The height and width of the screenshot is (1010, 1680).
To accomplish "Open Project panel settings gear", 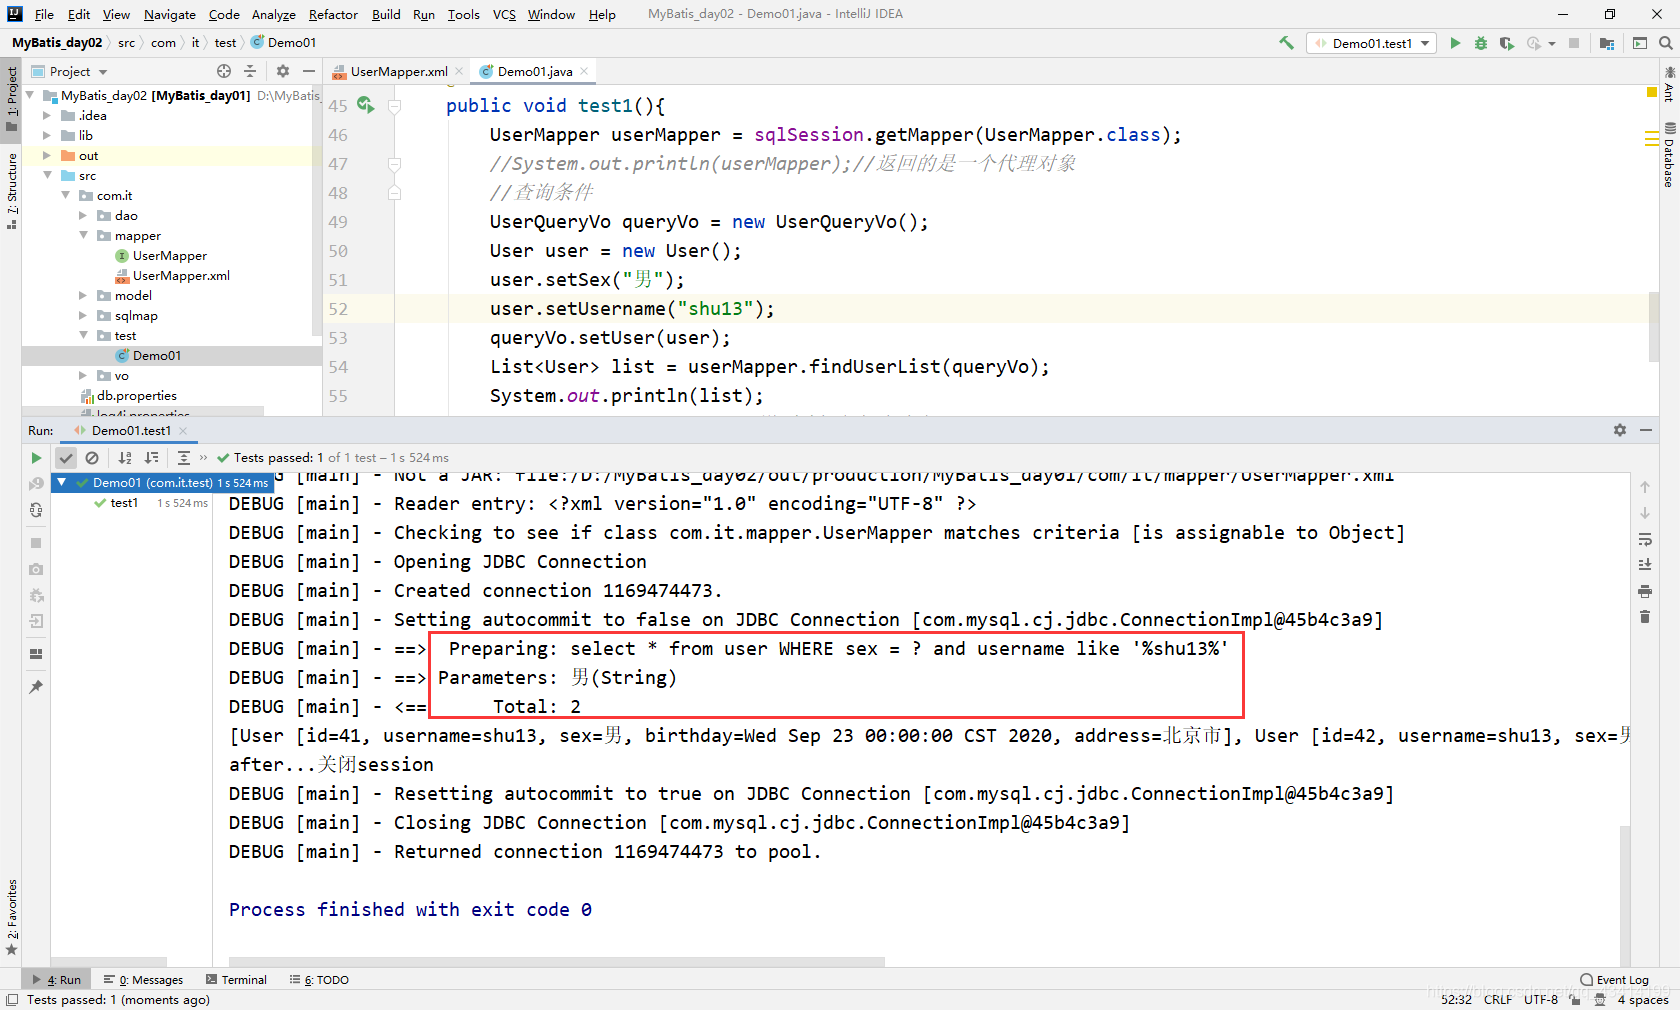I will 283,71.
